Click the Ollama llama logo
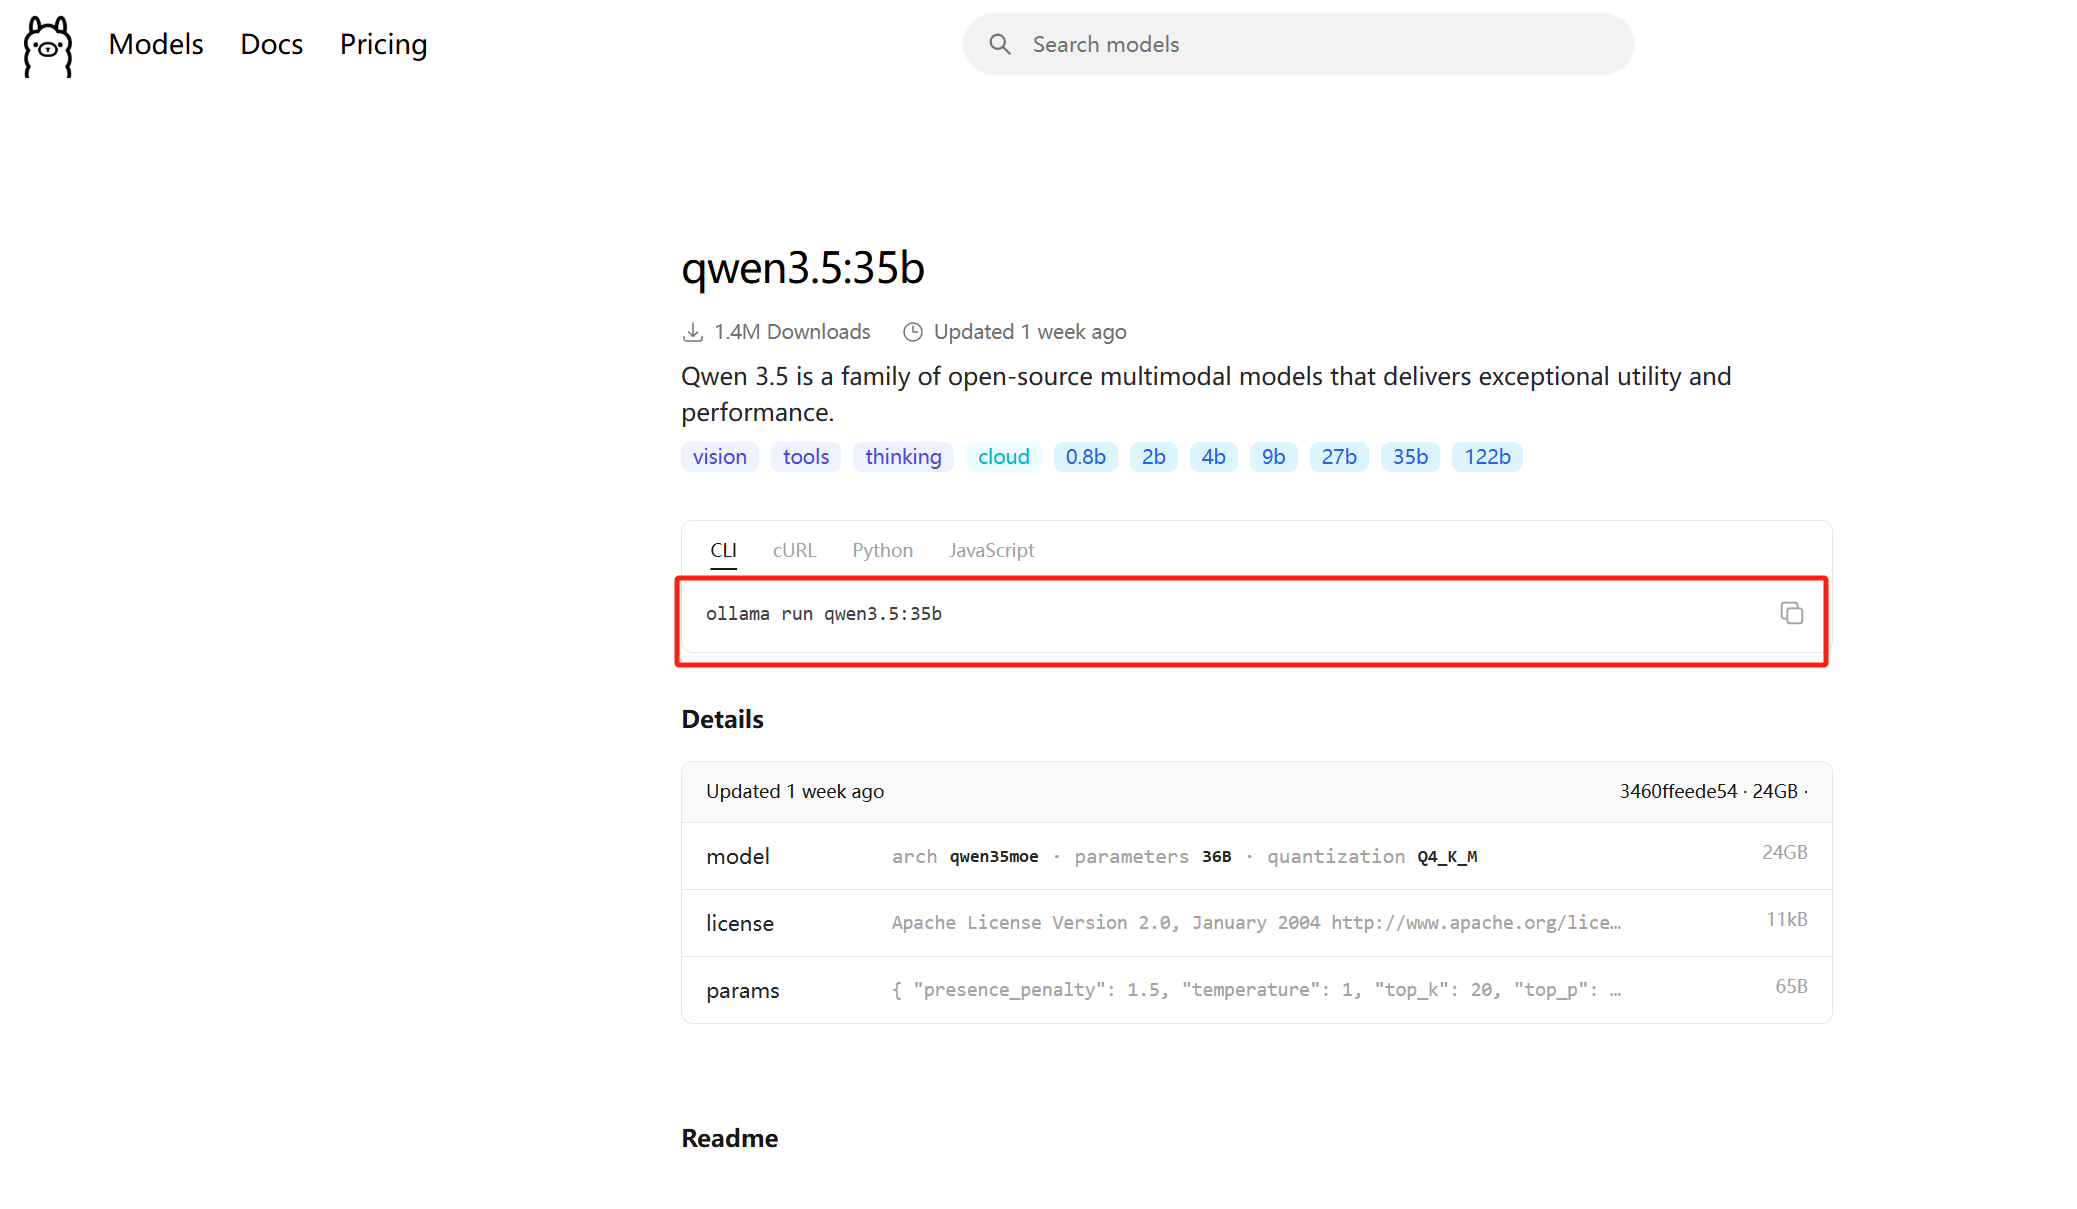This screenshot has height=1209, width=2077. click(48, 45)
